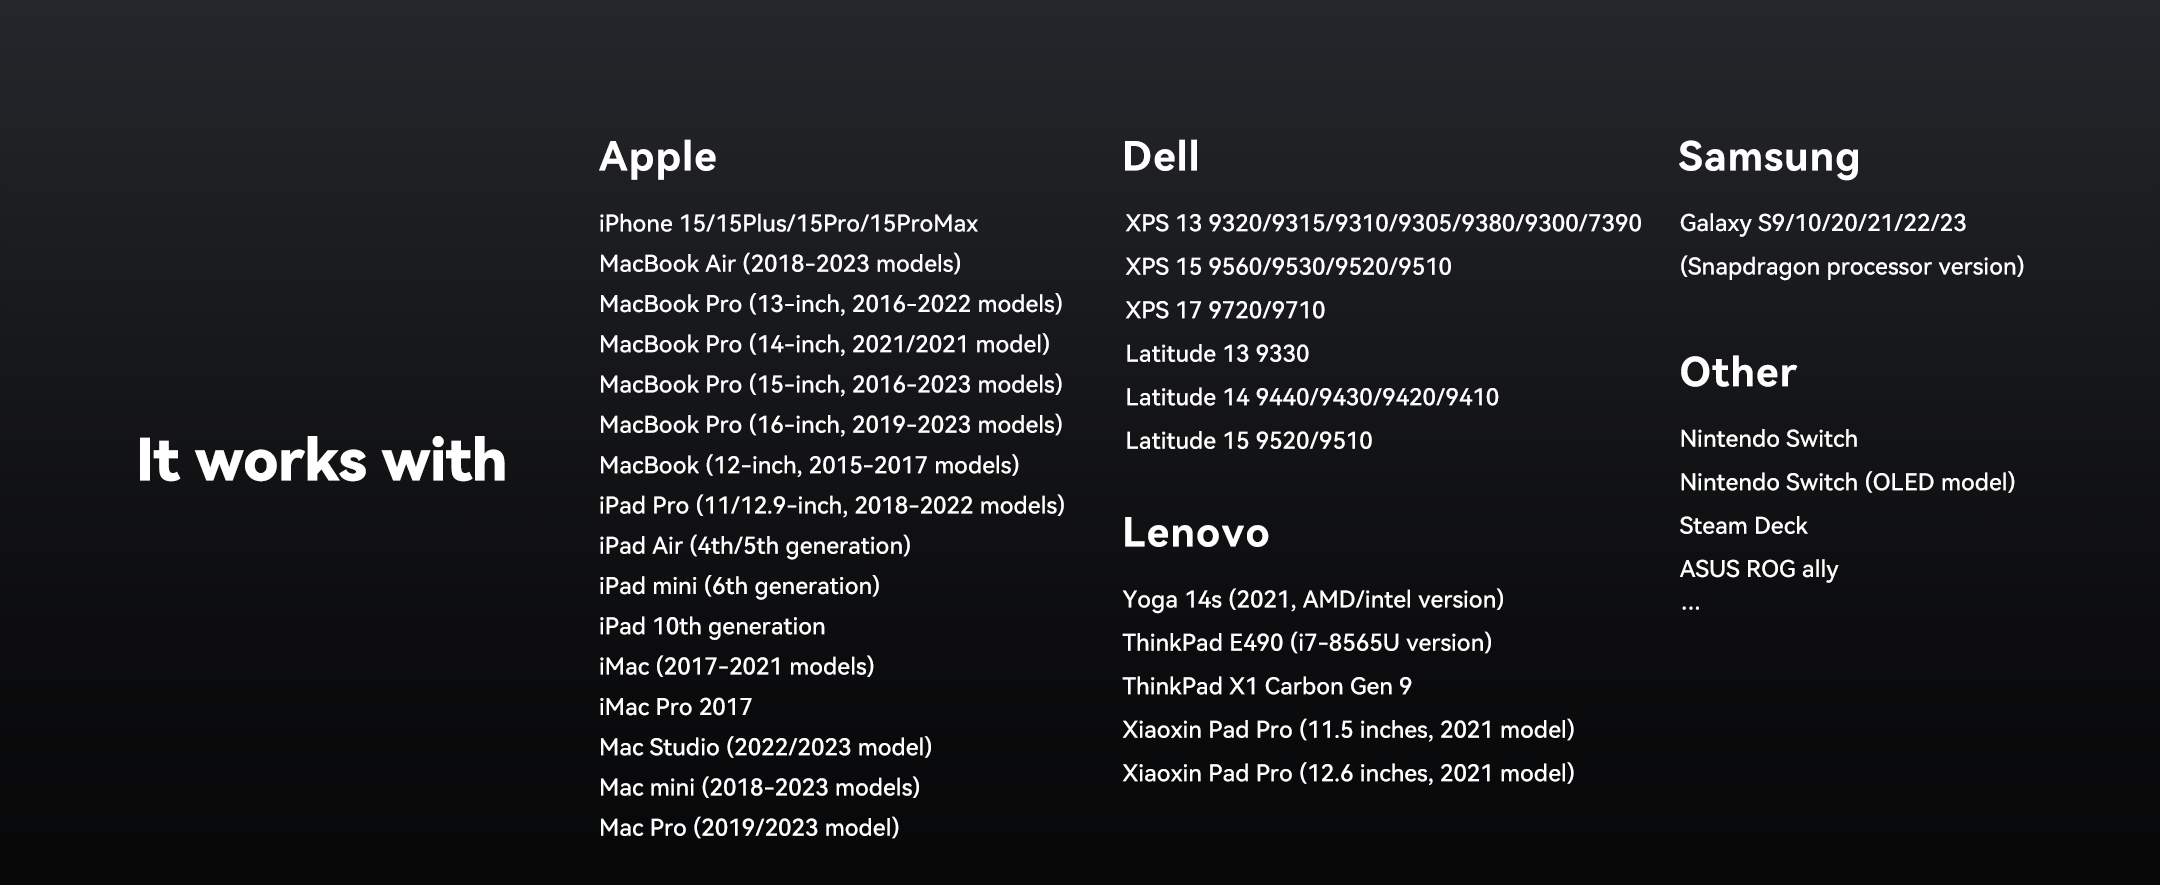Image resolution: width=2160 pixels, height=885 pixels.
Task: Click MacBook Air (2018-2023 models) entry
Action: [x=779, y=264]
